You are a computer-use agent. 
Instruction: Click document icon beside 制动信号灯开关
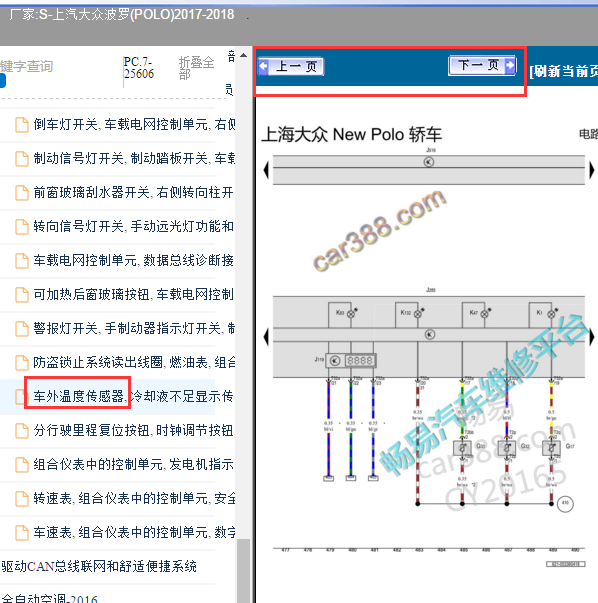tap(22, 158)
